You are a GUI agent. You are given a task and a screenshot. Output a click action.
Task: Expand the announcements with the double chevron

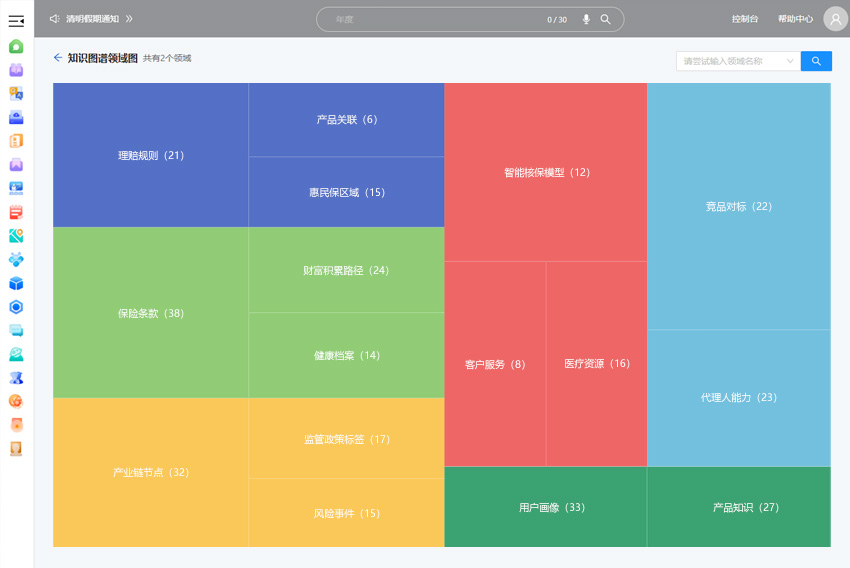pos(129,19)
